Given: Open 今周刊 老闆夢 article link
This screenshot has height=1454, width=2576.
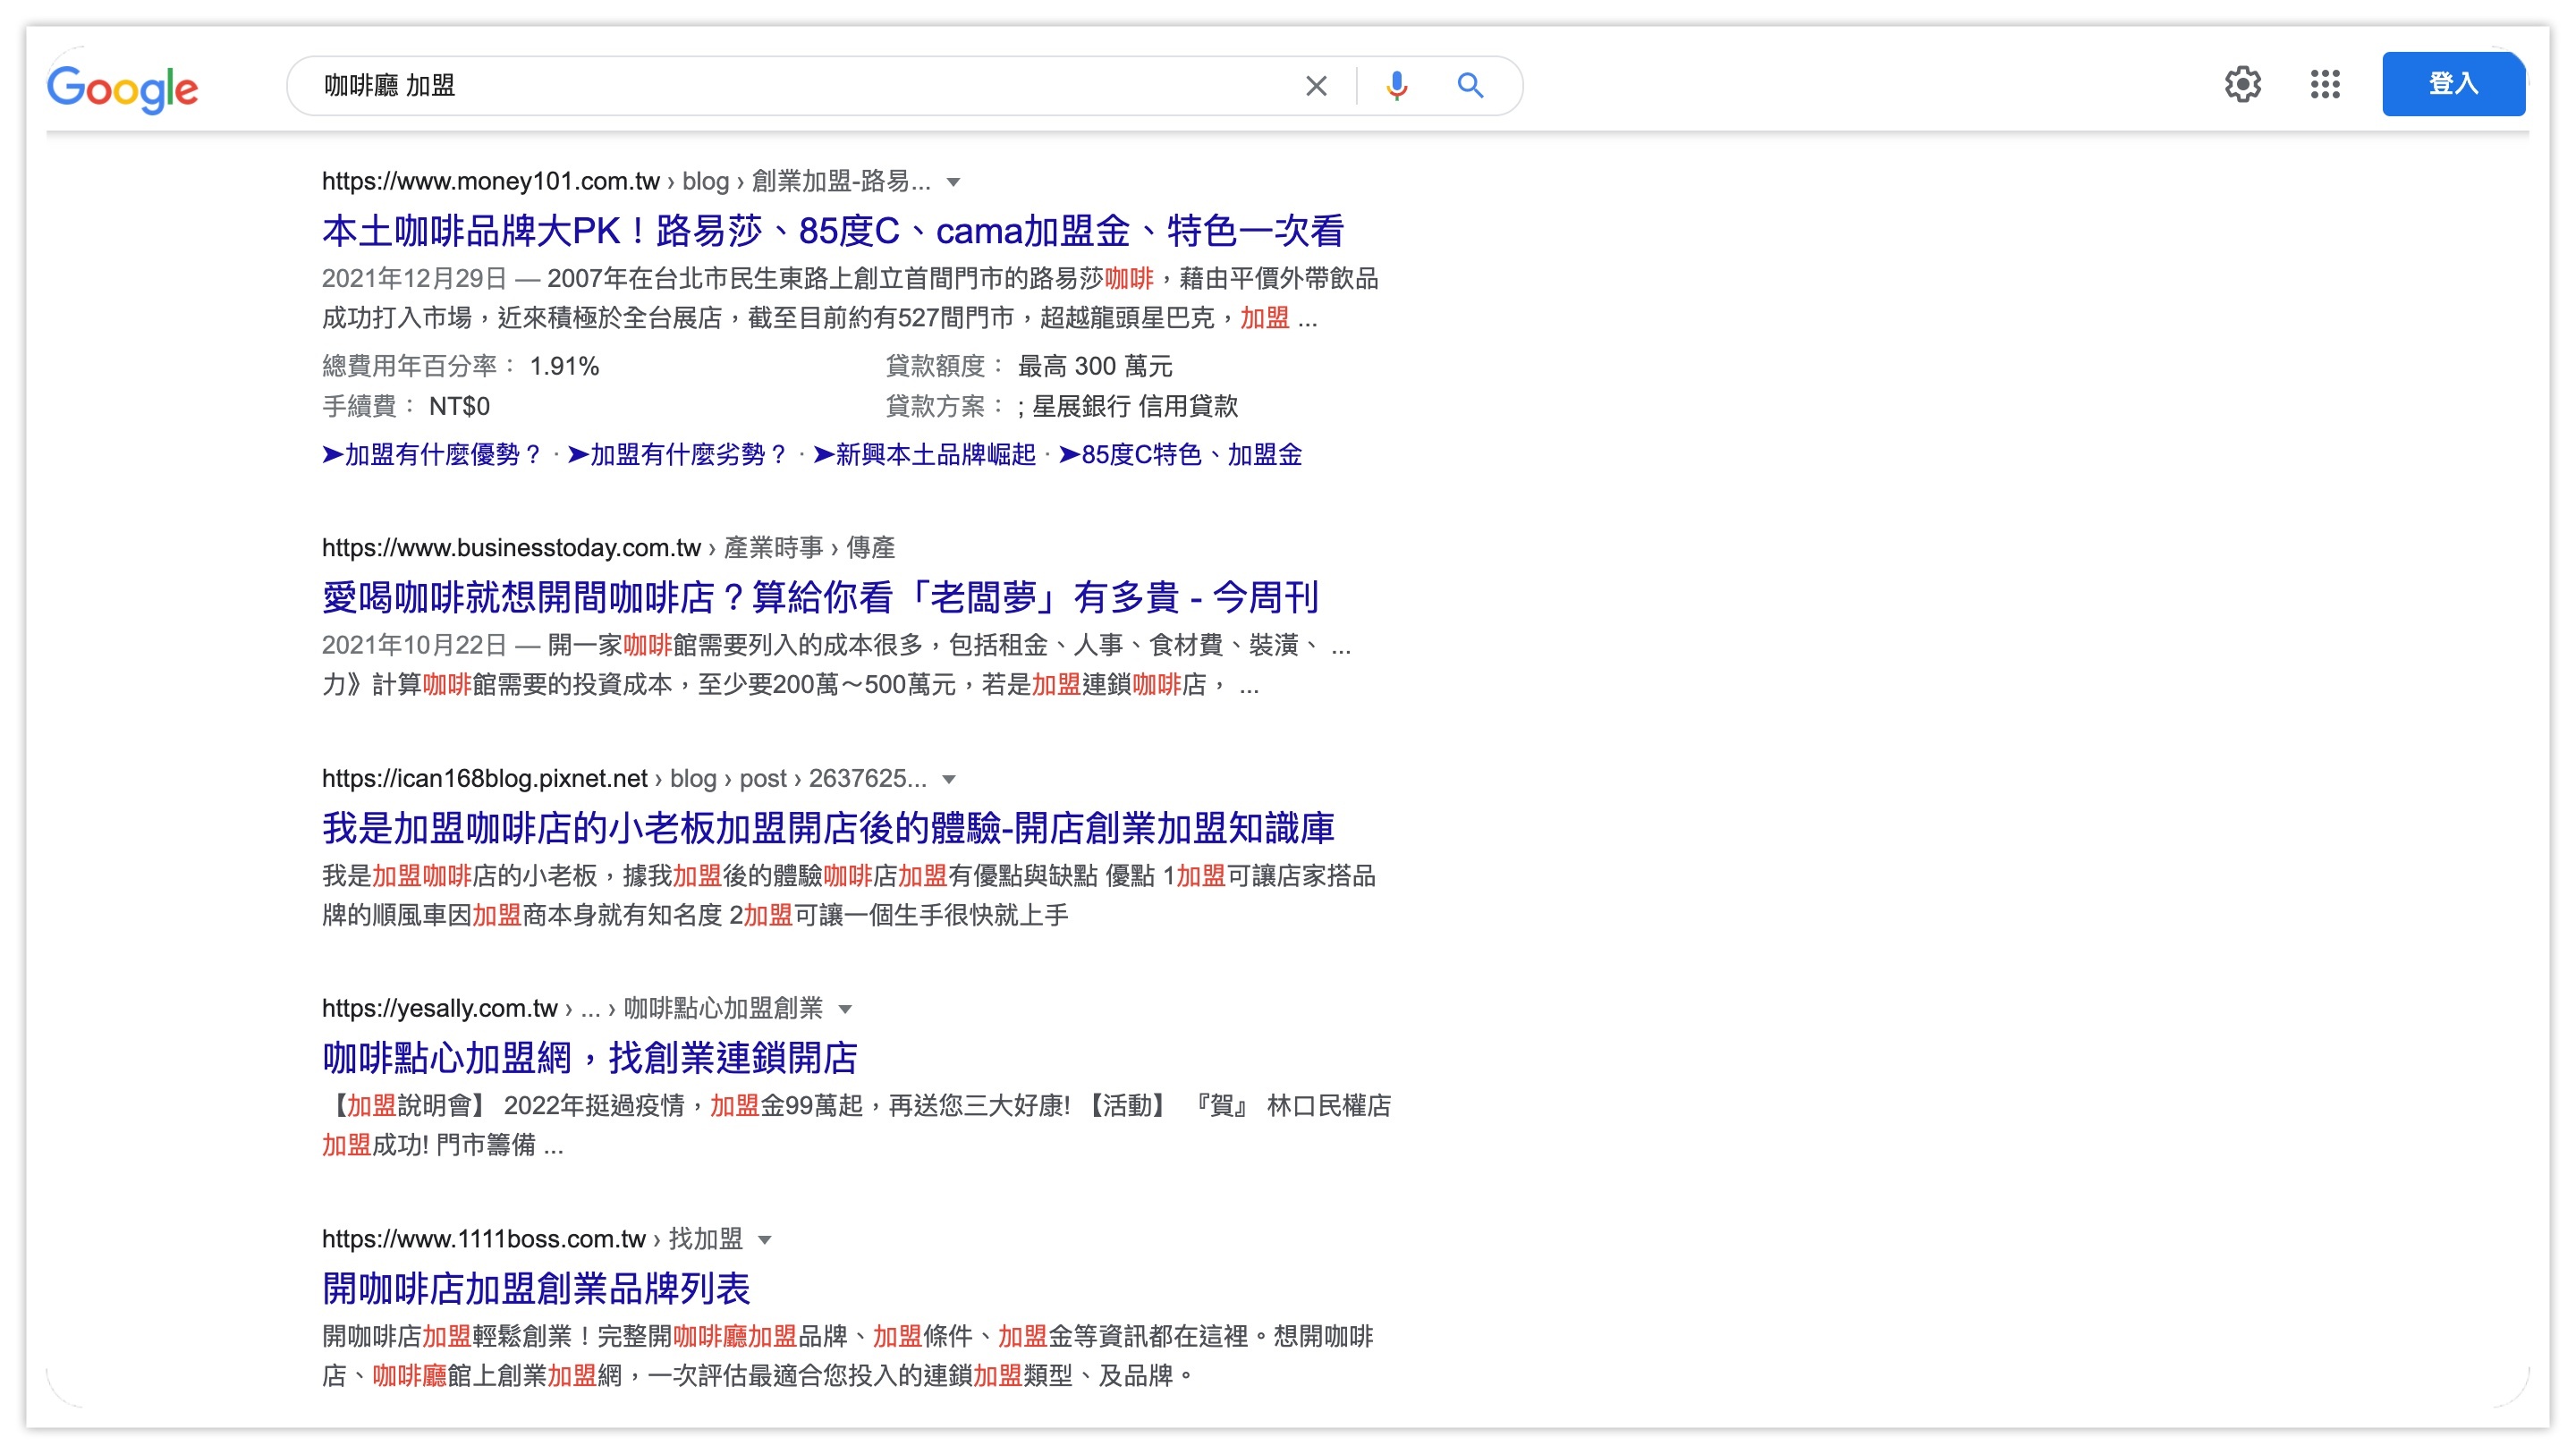Looking at the screenshot, I should pos(820,598).
